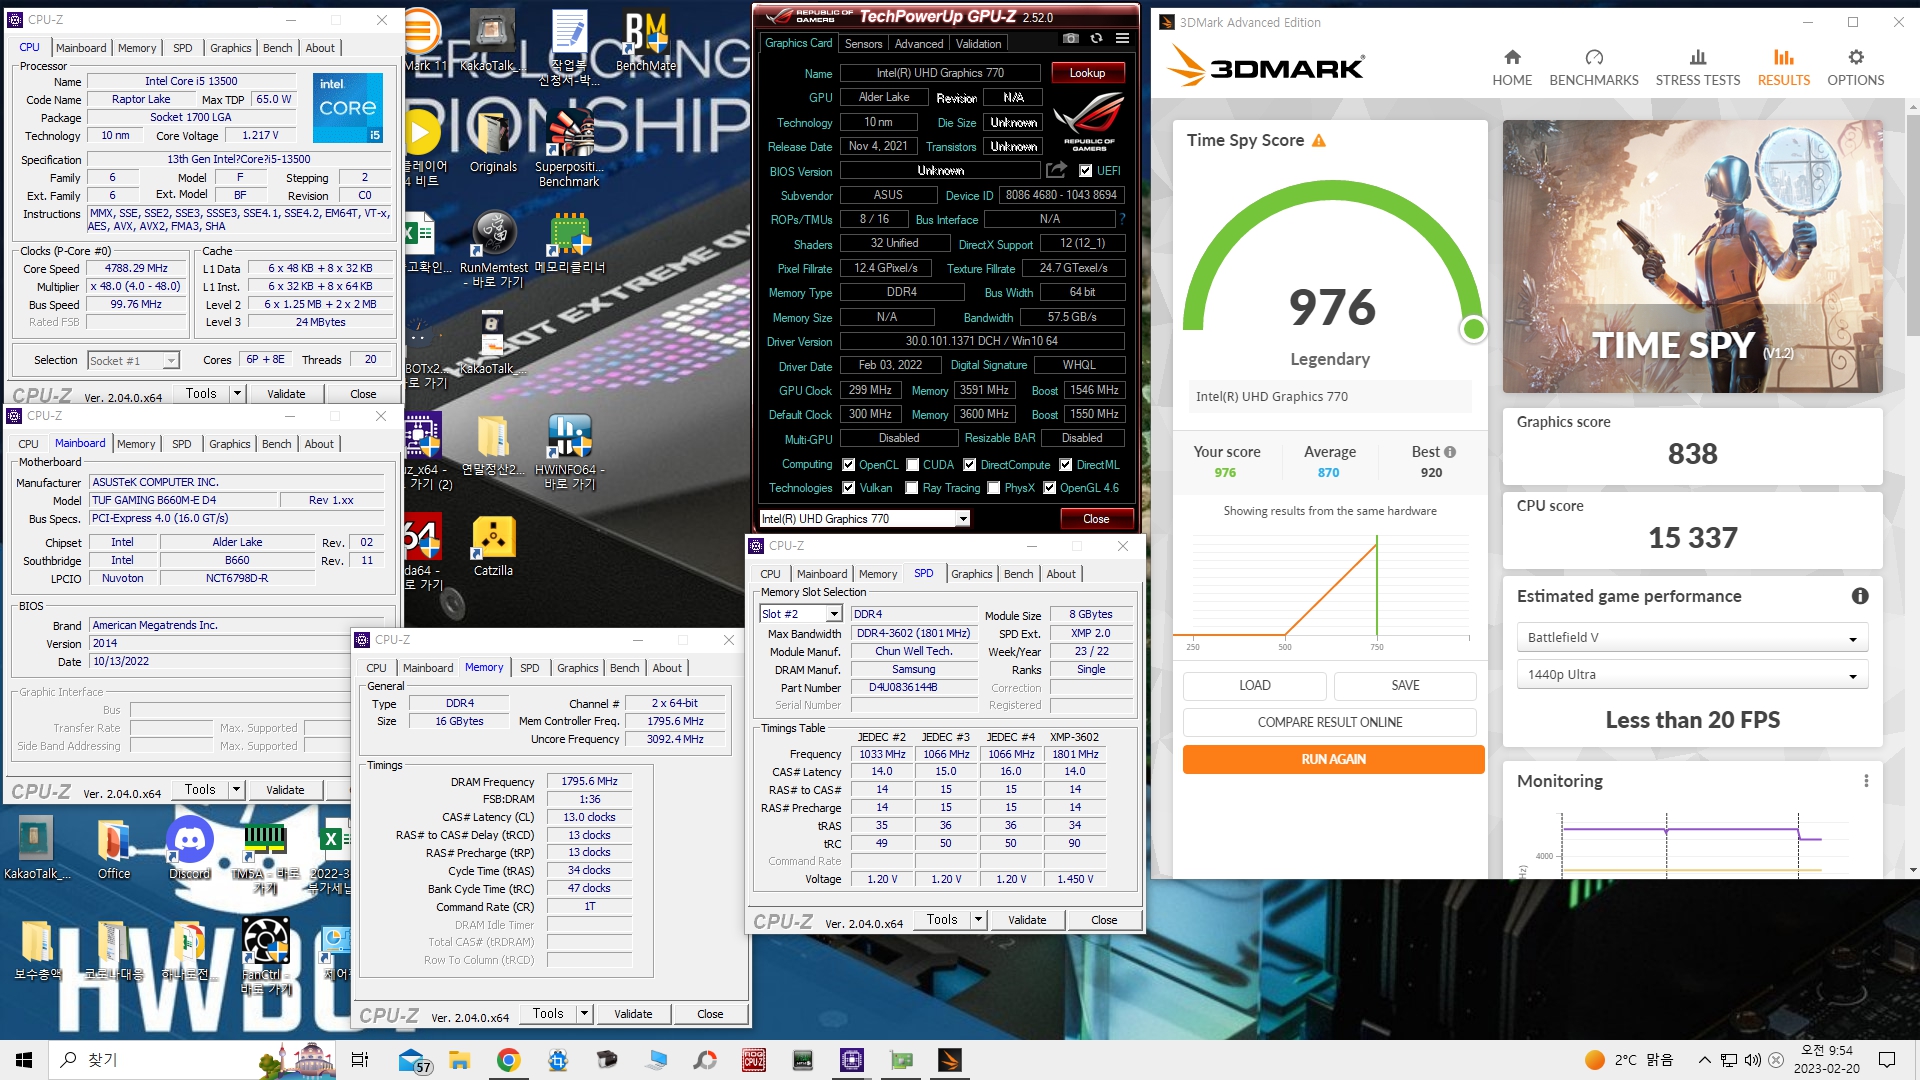This screenshot has height=1080, width=1920.
Task: Open Superposition Benchmark desktop shortcut
Action: 569,150
